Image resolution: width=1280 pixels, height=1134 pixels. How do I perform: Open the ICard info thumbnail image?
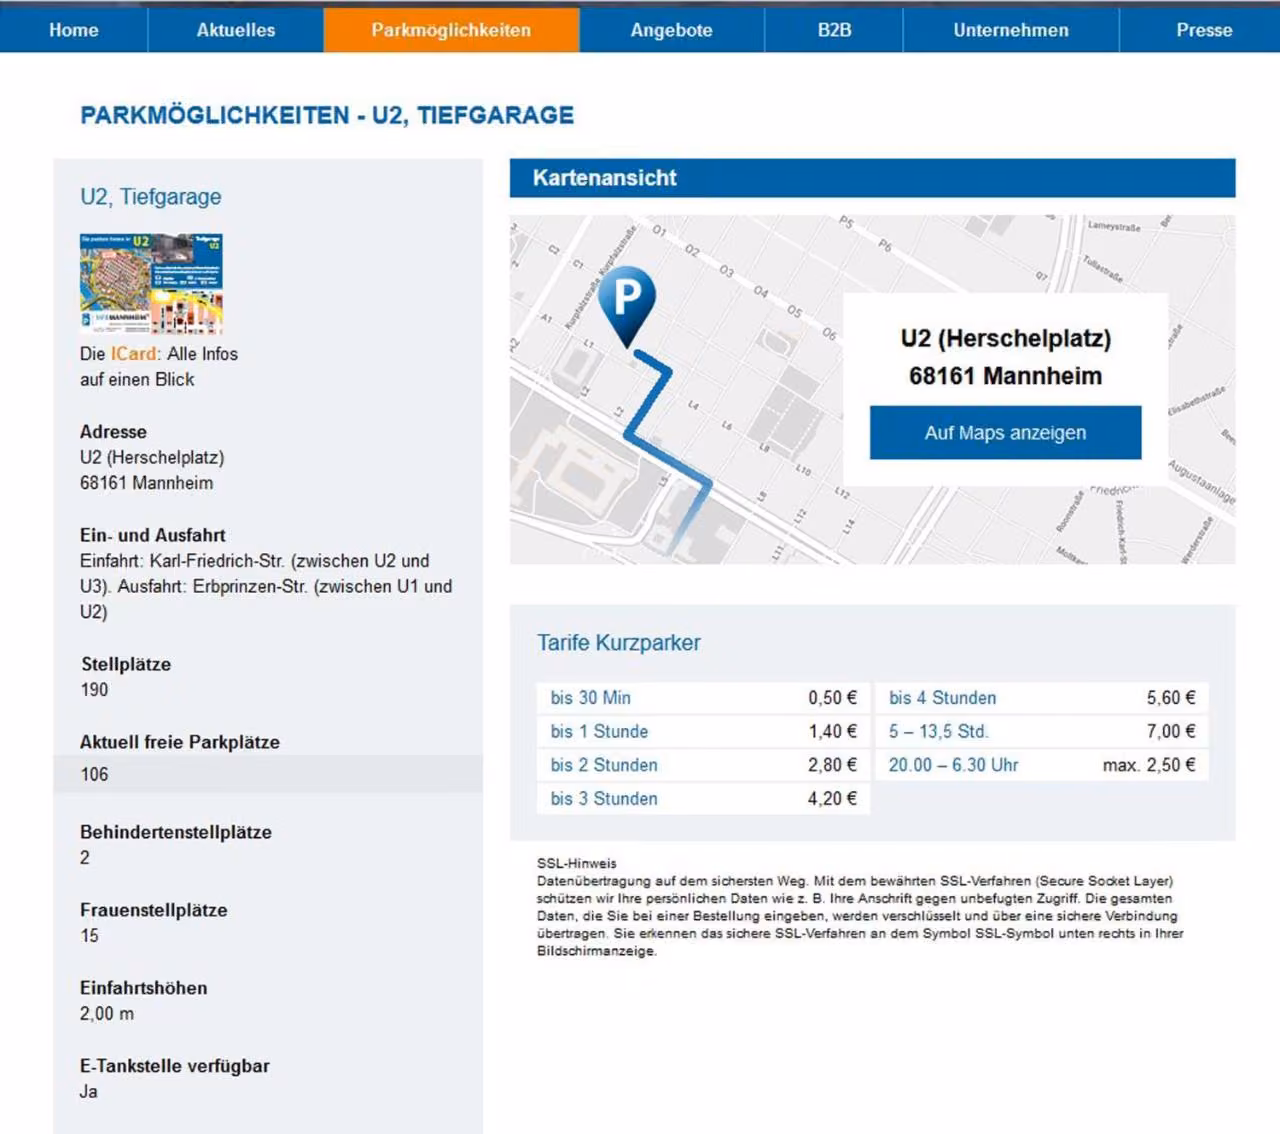click(151, 284)
